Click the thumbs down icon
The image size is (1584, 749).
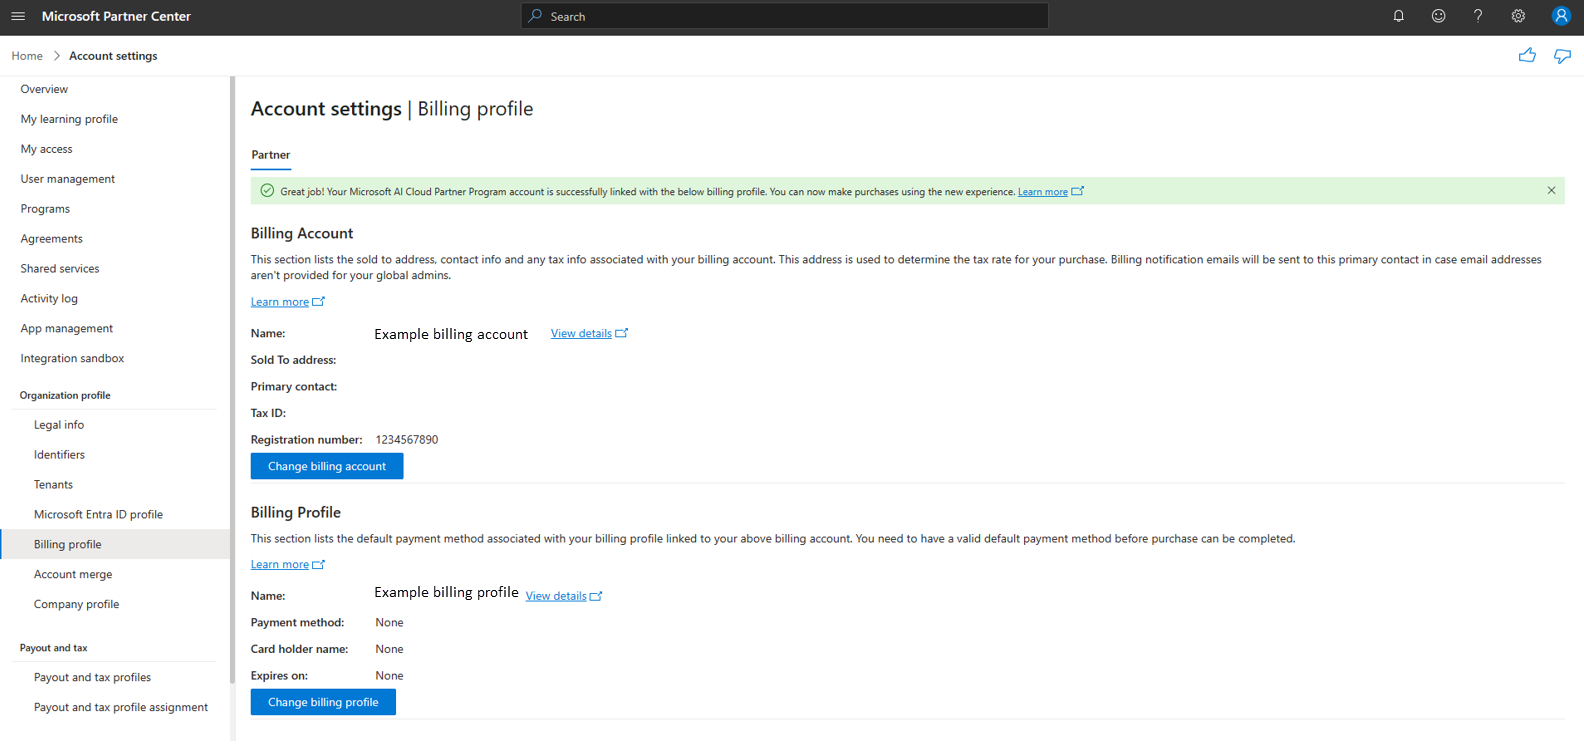1562,56
